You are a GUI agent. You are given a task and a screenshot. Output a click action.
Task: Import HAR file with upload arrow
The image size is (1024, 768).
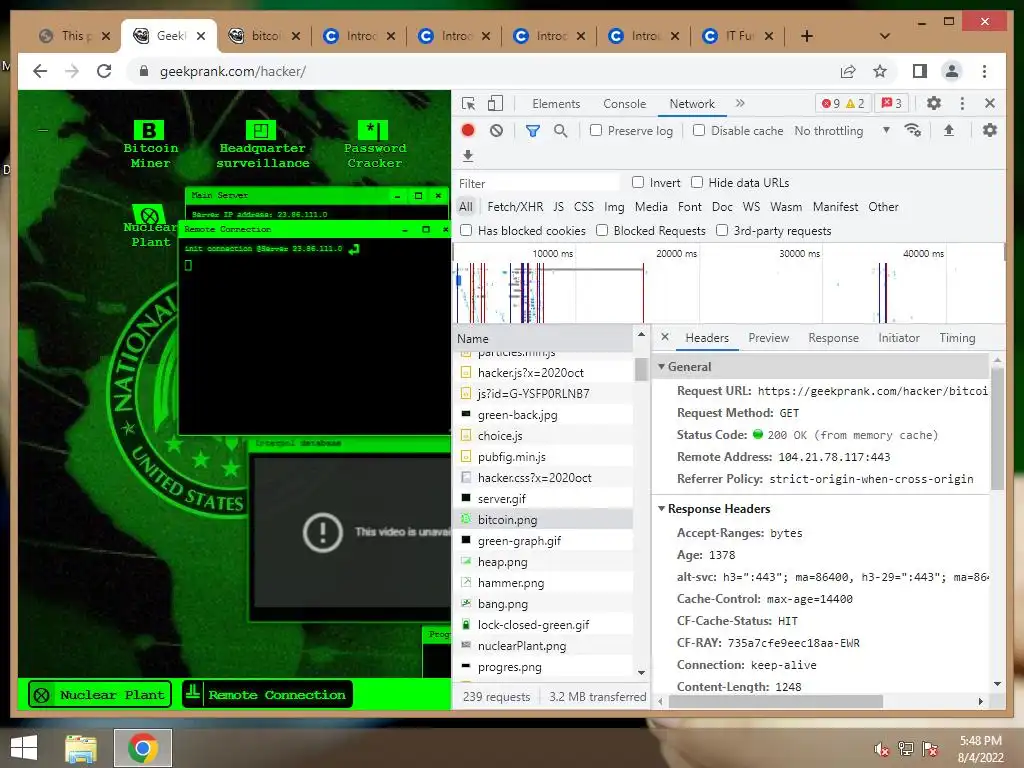click(x=949, y=130)
